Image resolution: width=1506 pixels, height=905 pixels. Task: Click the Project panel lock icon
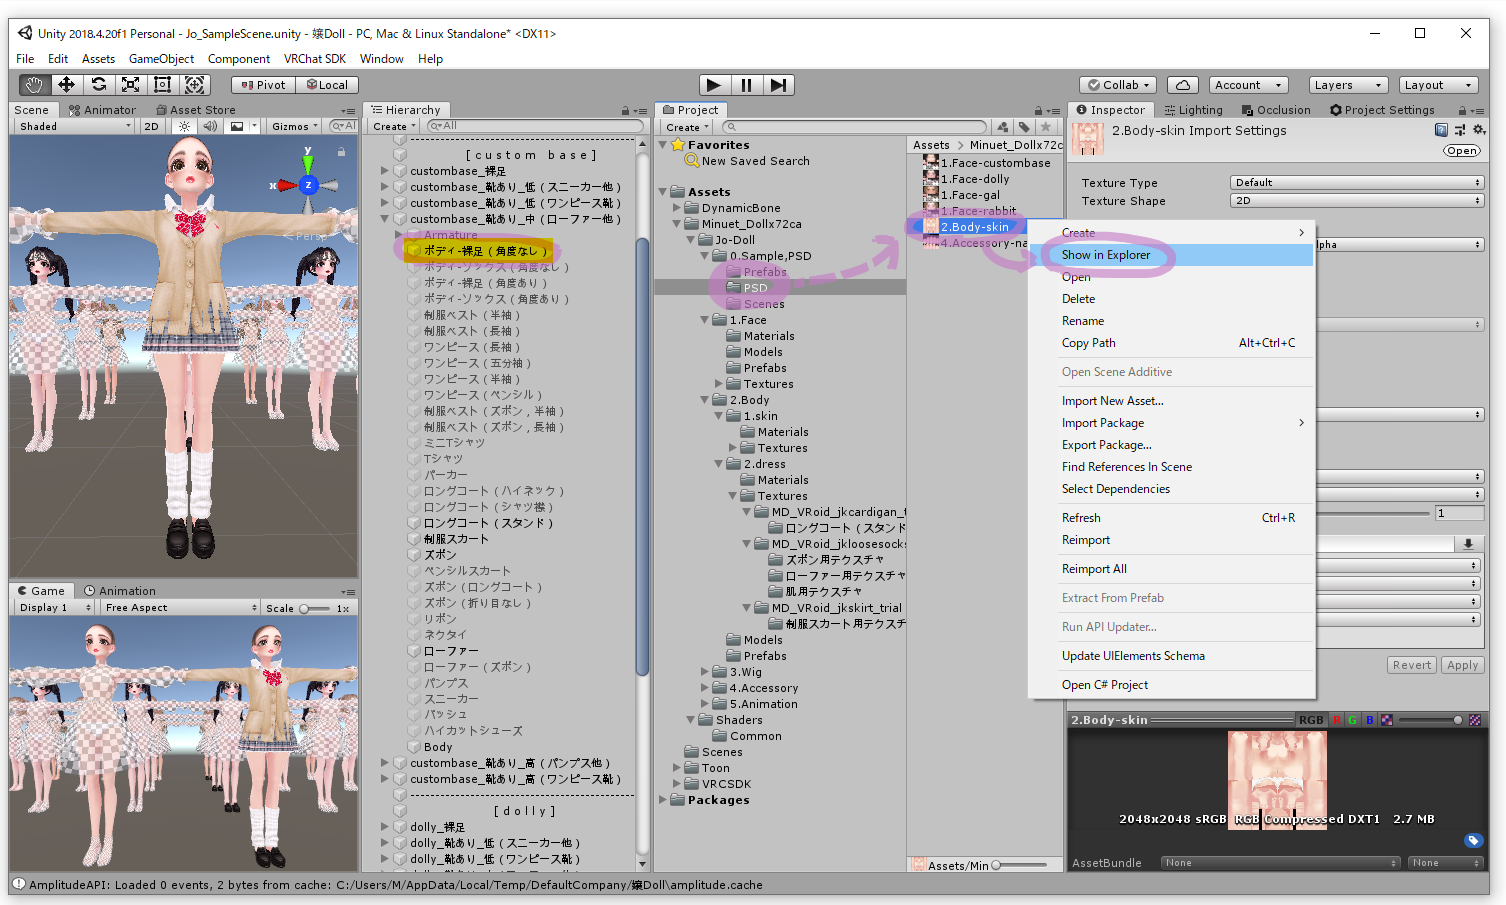tap(1039, 111)
